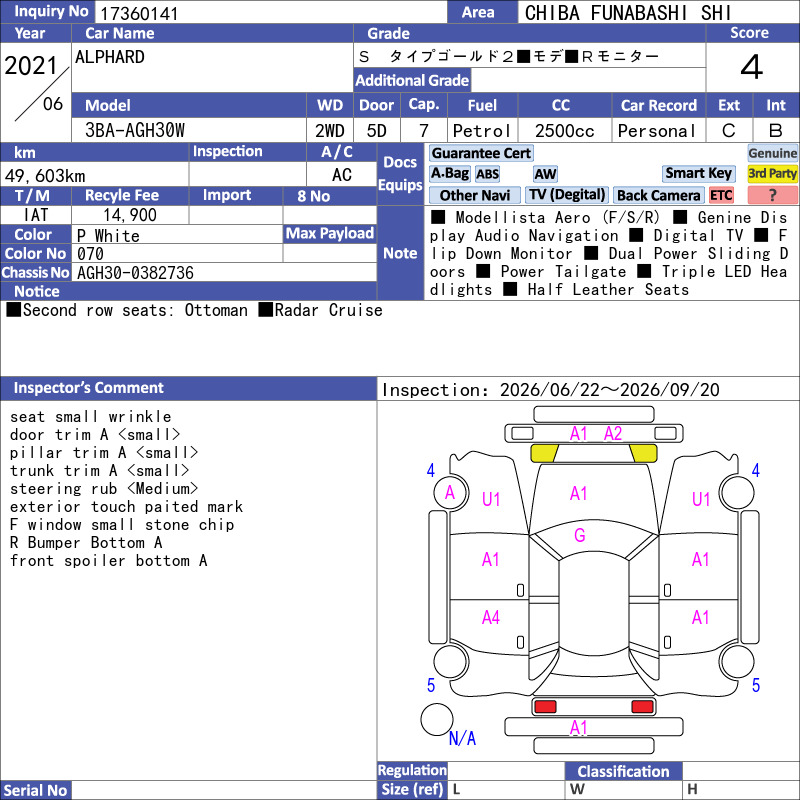This screenshot has width=800, height=800.
Task: Click the TV (Degital) badge
Action: pos(567,195)
